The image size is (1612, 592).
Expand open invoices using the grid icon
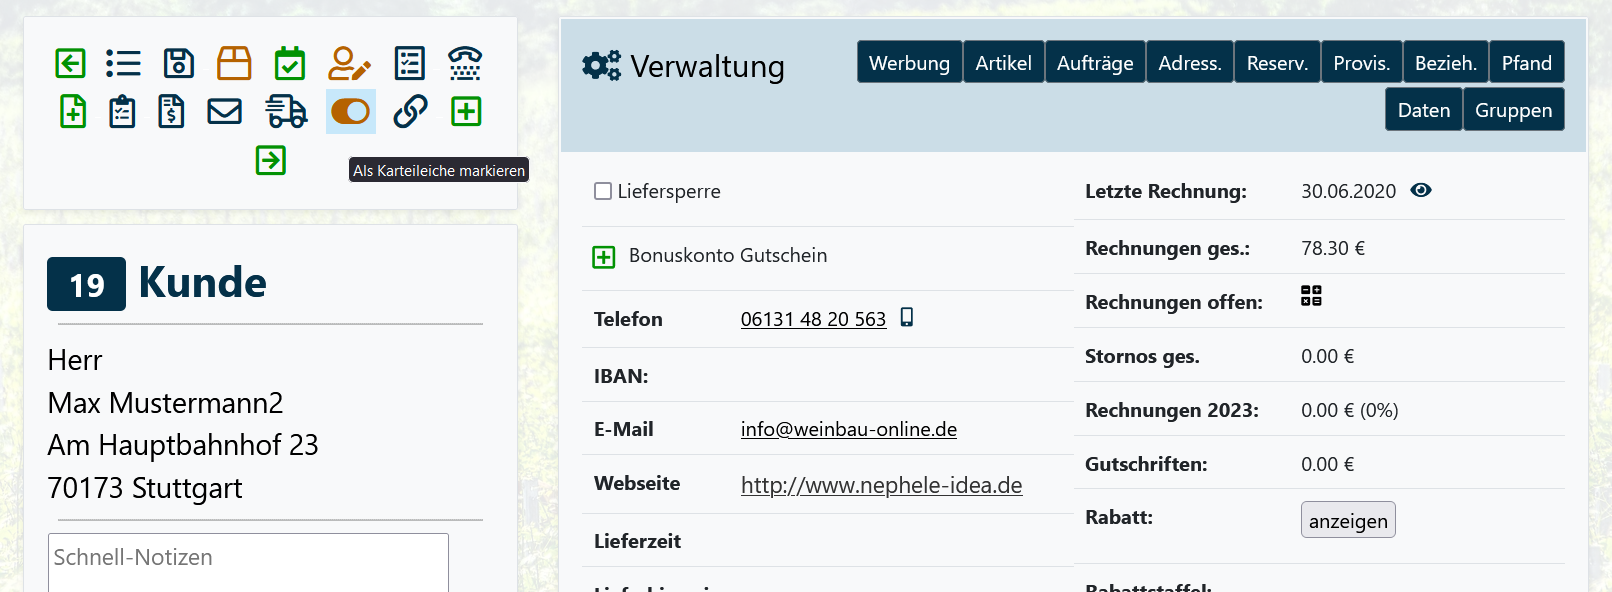[1311, 296]
